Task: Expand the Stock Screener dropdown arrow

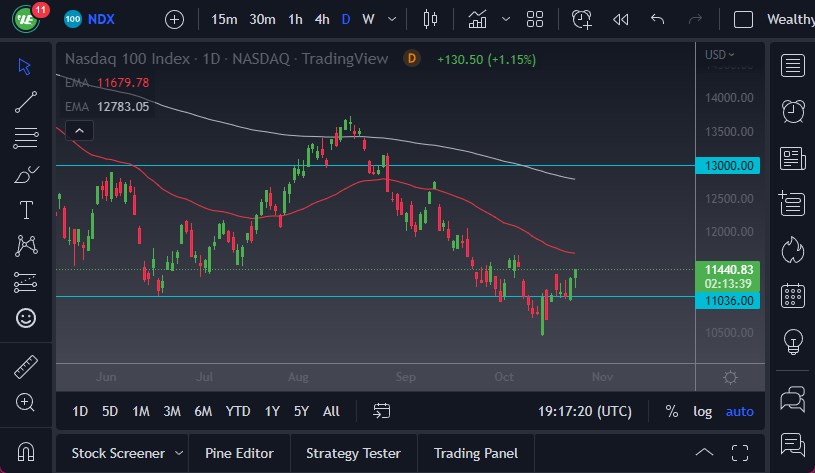Action: pyautogui.click(x=178, y=453)
